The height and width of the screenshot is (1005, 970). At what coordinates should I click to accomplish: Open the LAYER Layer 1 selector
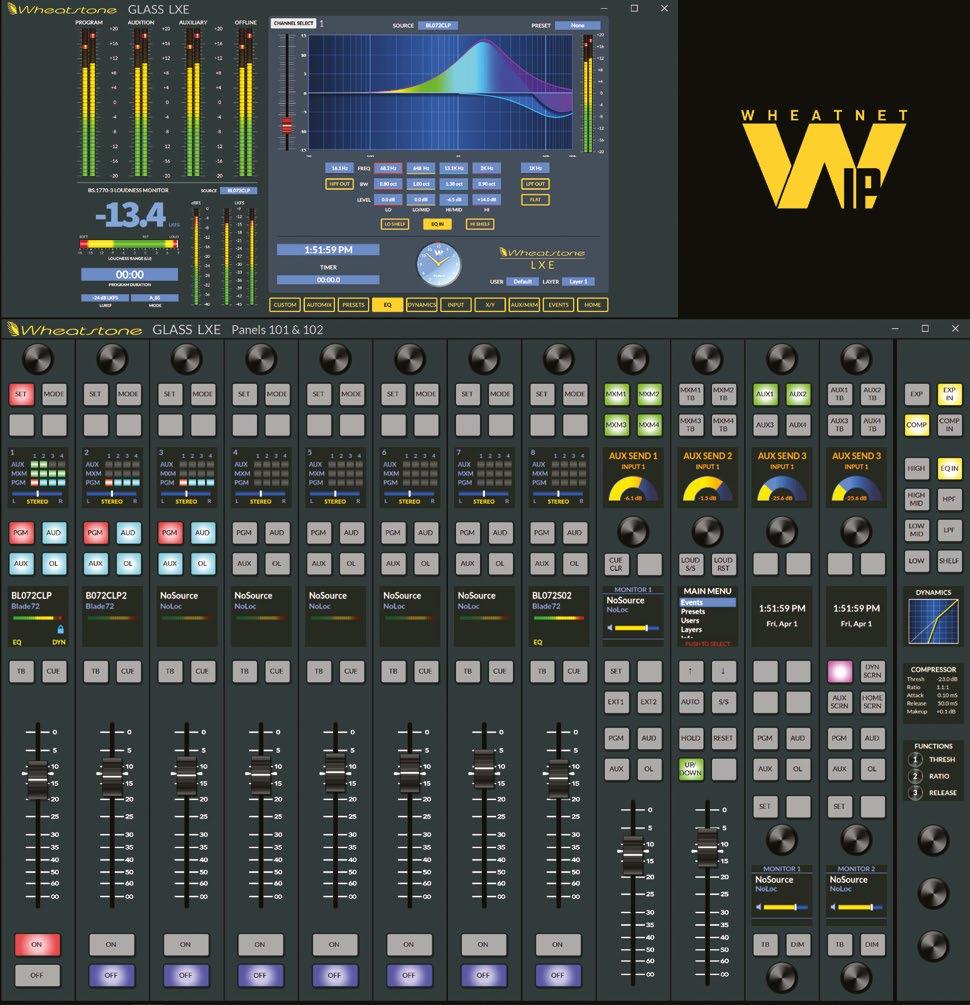[578, 281]
